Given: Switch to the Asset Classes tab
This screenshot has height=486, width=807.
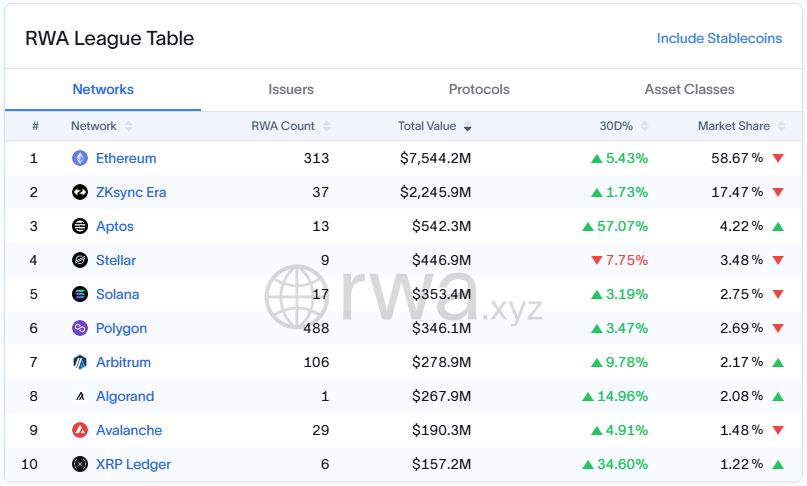Looking at the screenshot, I should 690,90.
